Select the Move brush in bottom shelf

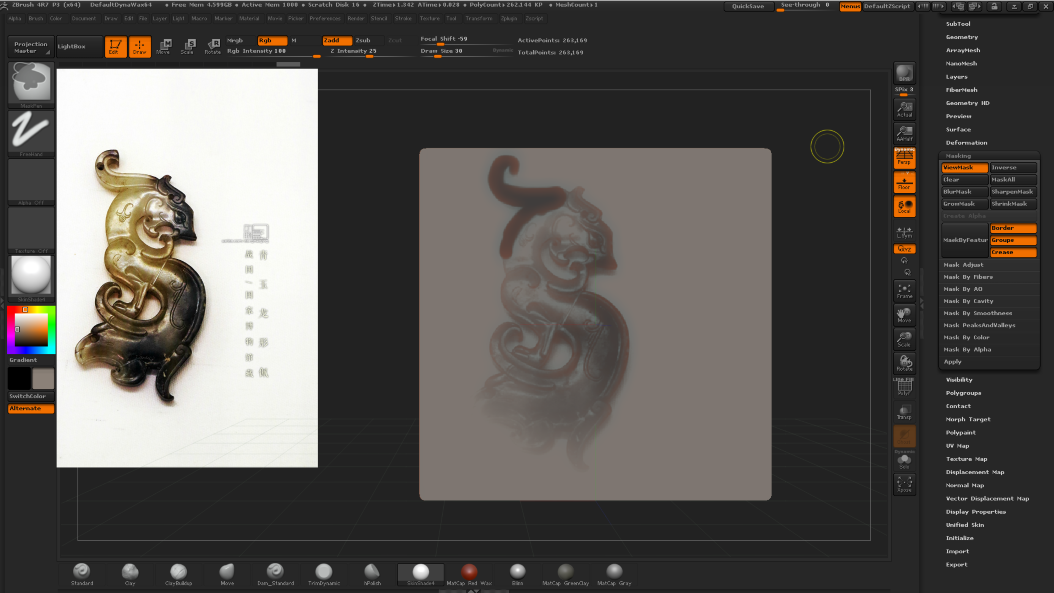(227, 574)
